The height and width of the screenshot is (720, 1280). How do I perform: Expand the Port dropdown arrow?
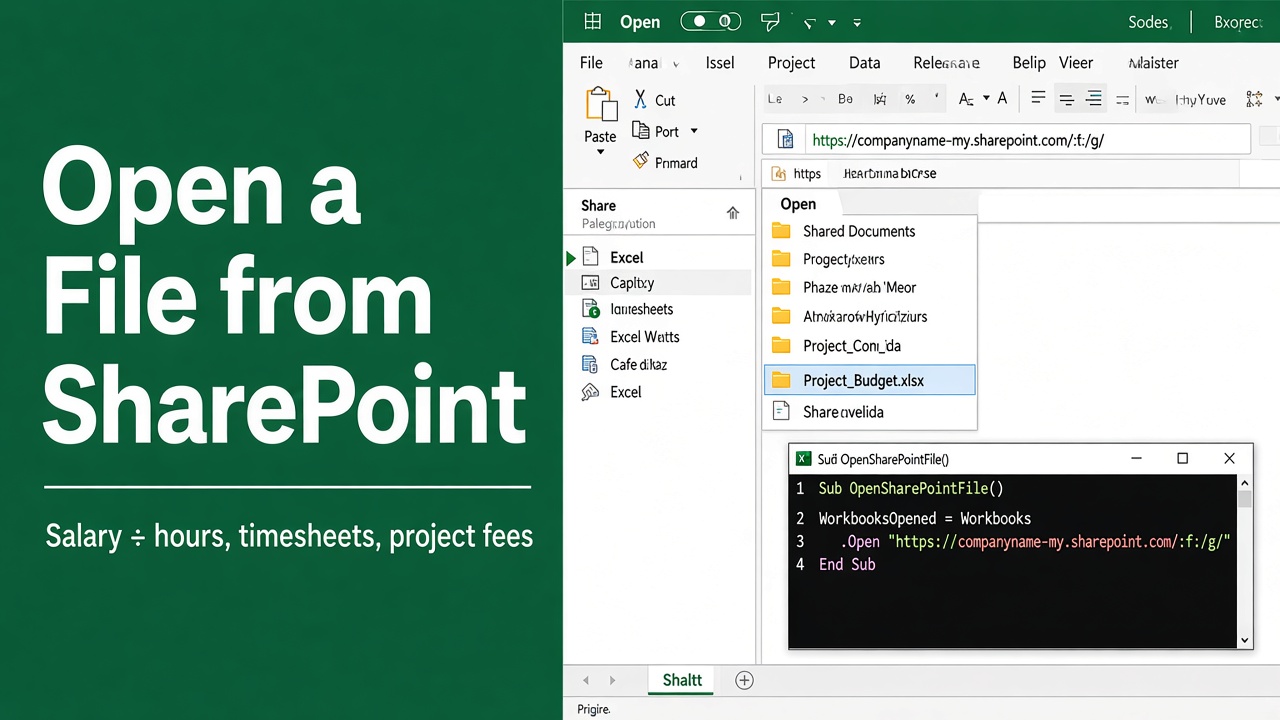pos(694,131)
